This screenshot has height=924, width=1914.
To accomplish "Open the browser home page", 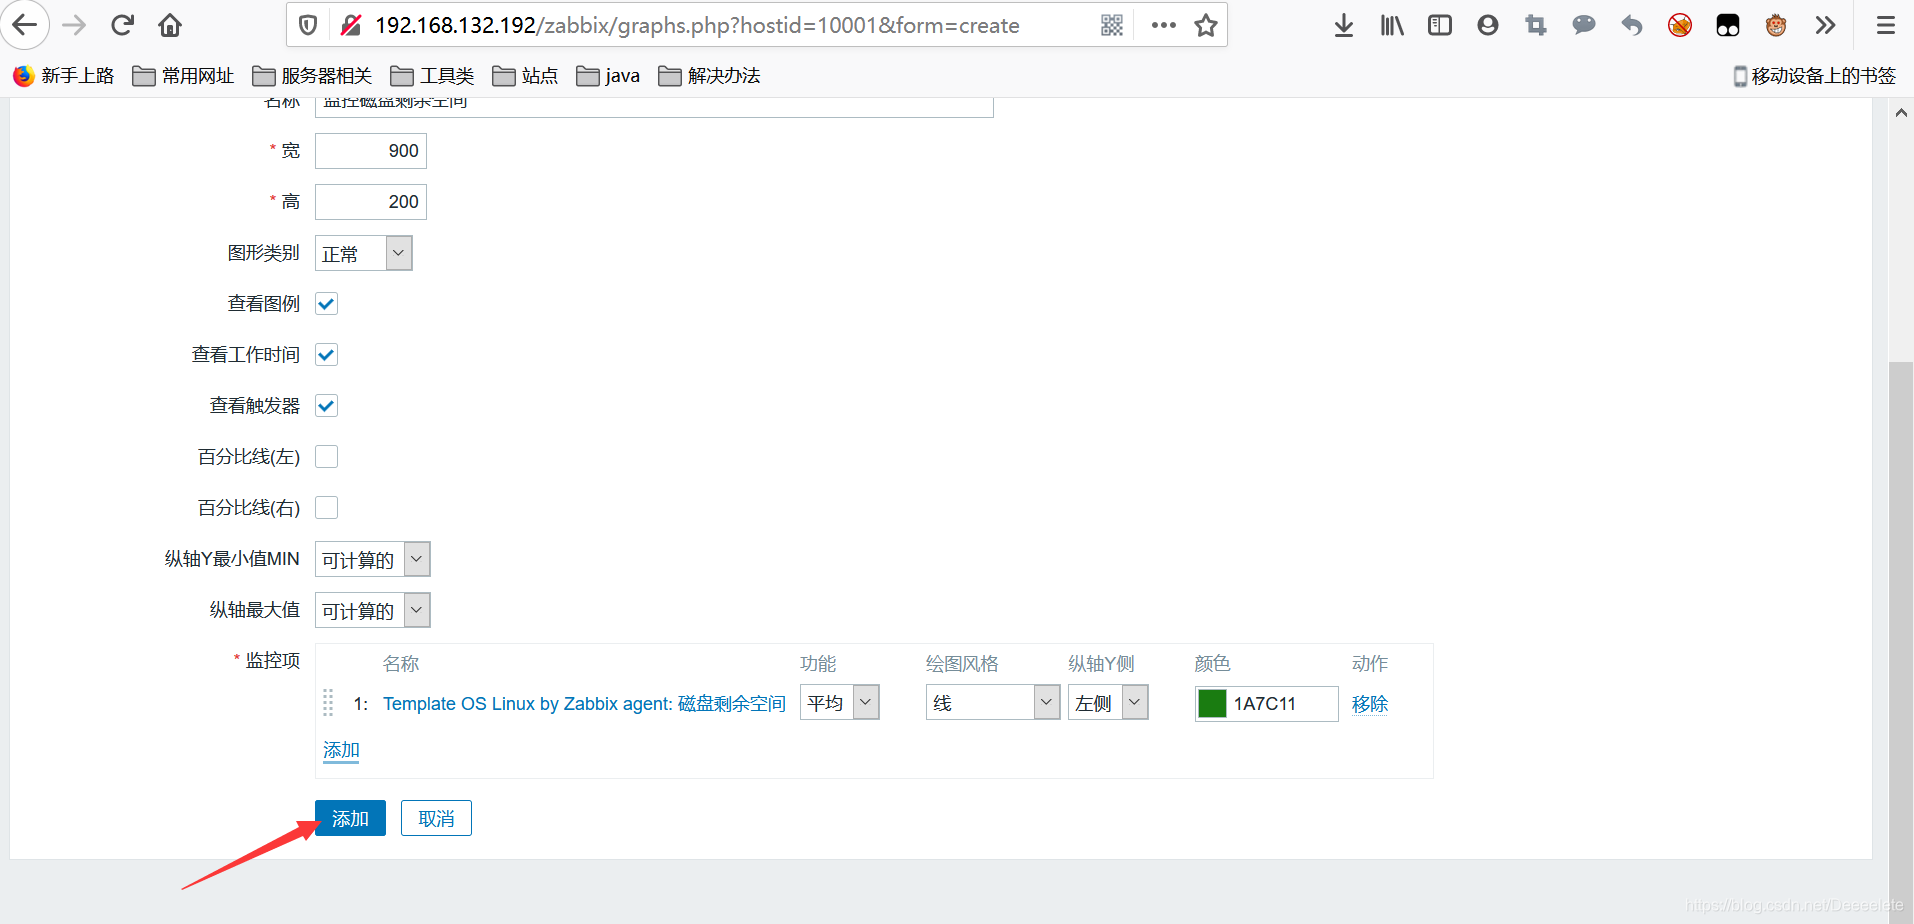I will (x=170, y=25).
